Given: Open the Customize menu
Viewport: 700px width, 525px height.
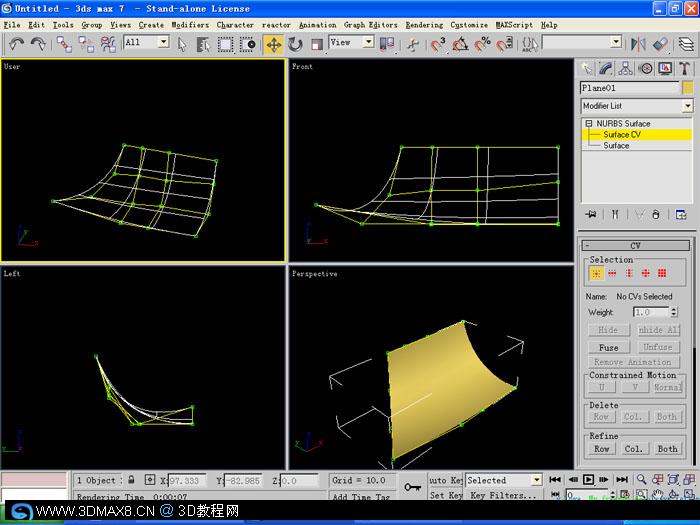Looking at the screenshot, I should pos(469,25).
